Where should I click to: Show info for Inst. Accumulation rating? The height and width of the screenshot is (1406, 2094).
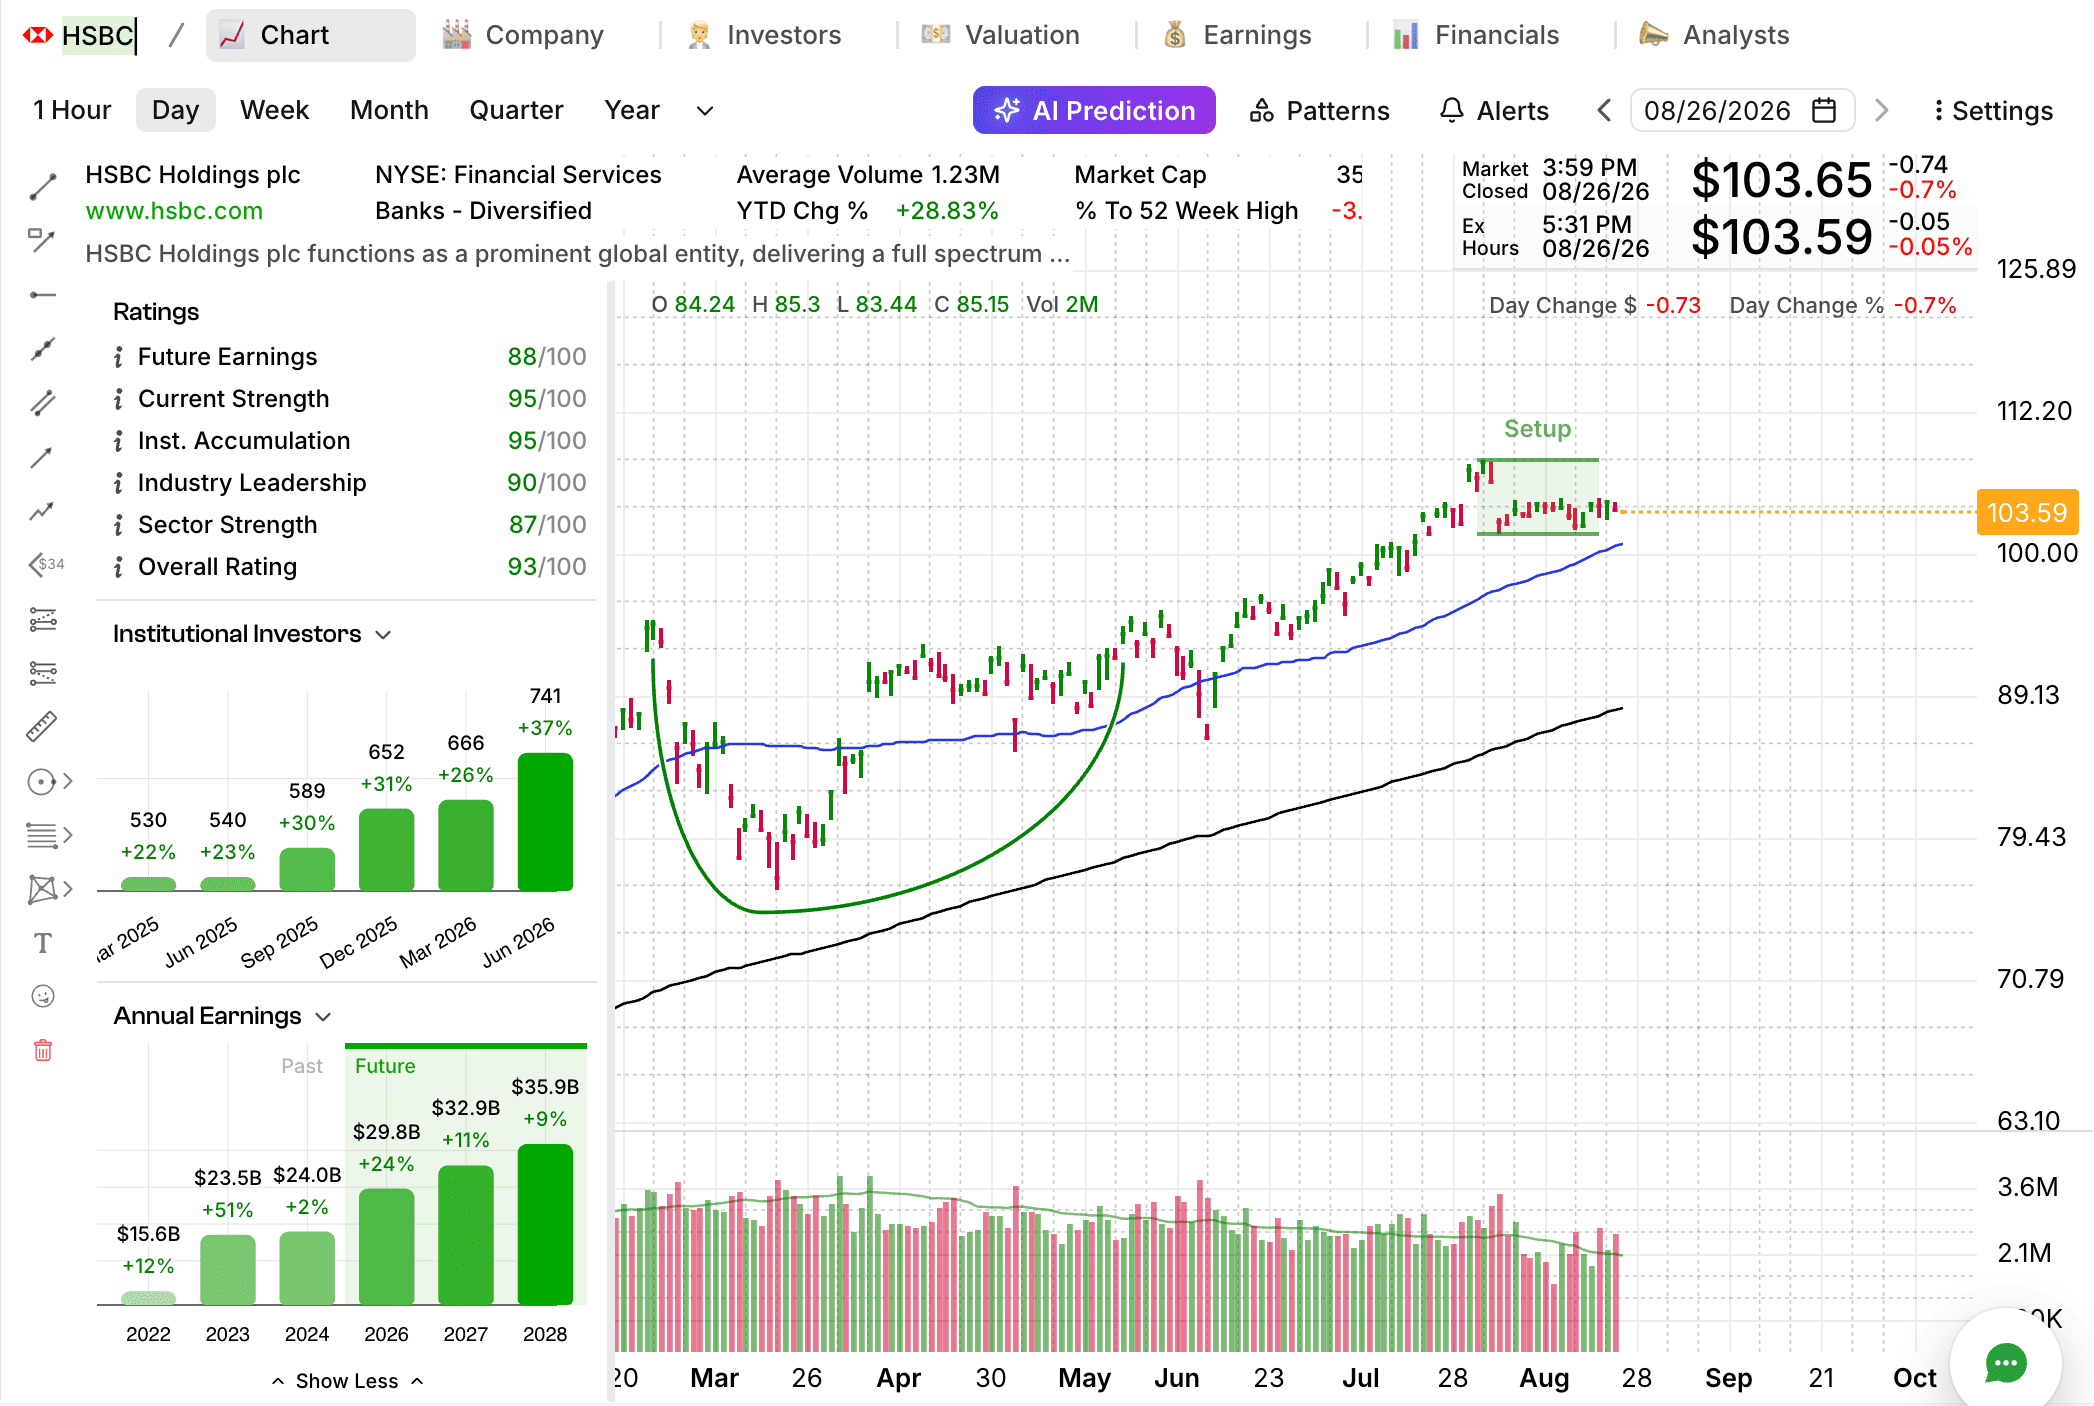[x=118, y=441]
